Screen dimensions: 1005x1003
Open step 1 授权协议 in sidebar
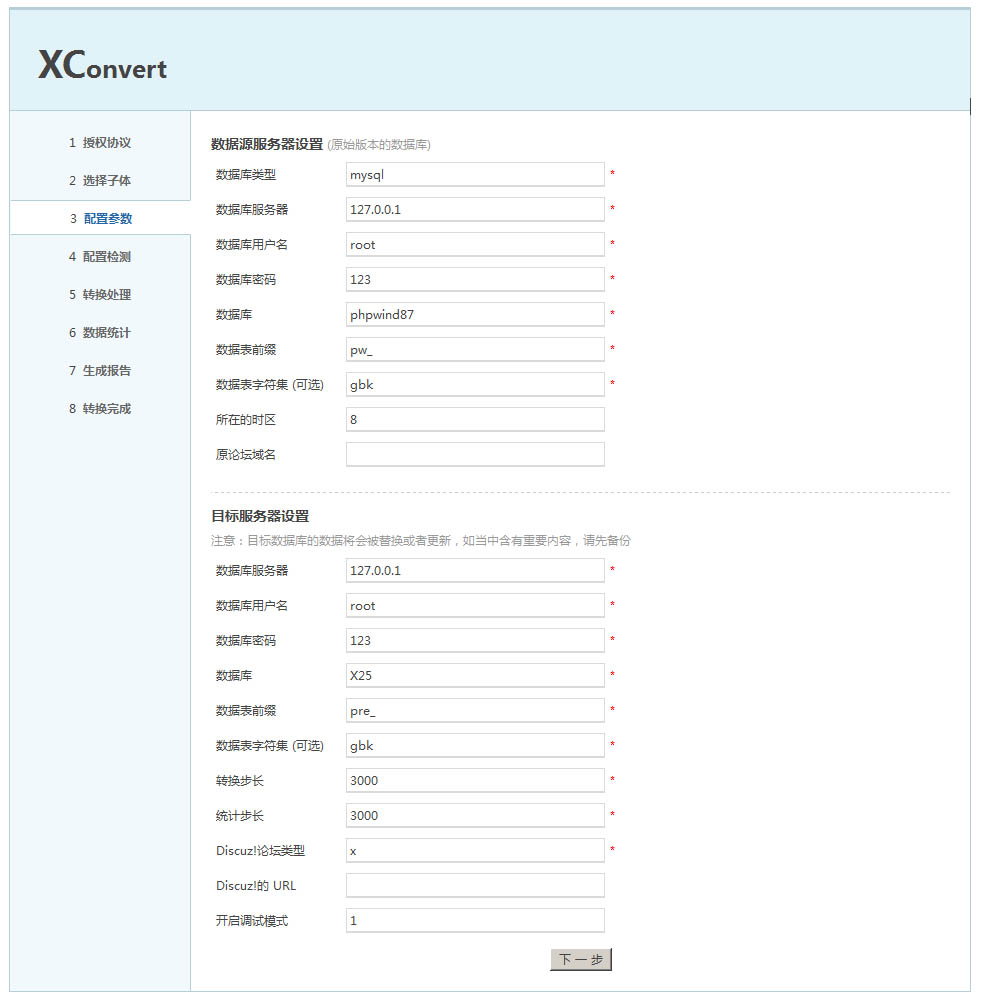pos(100,143)
